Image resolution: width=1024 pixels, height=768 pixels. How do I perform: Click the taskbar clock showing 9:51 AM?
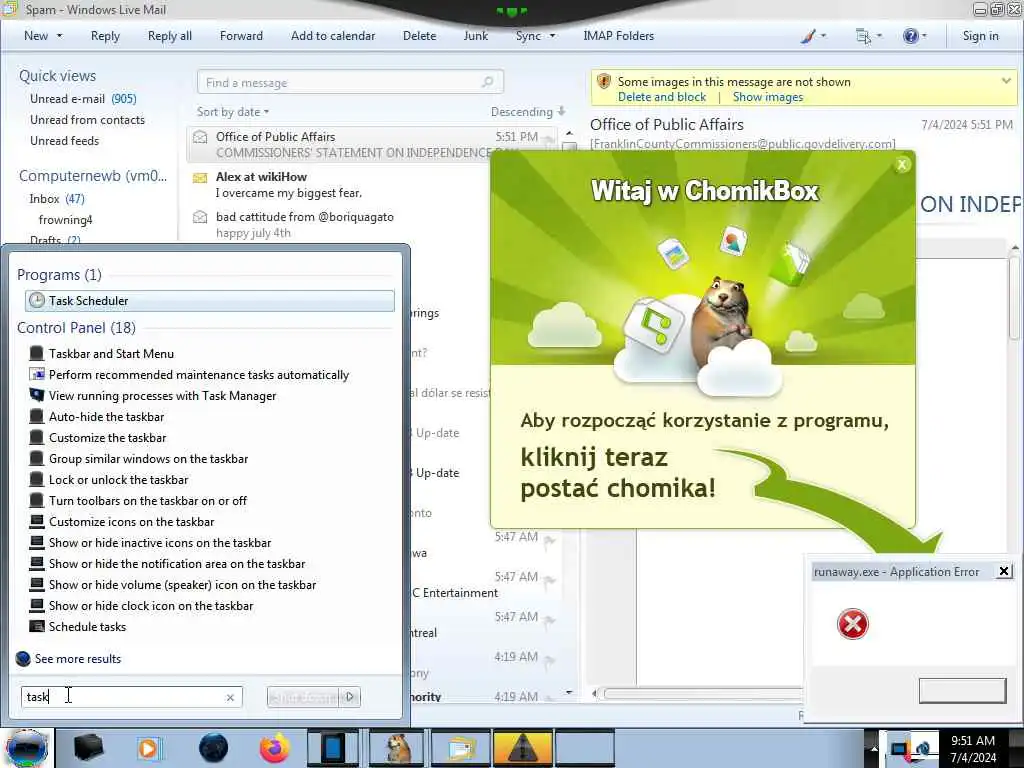[x=973, y=749]
